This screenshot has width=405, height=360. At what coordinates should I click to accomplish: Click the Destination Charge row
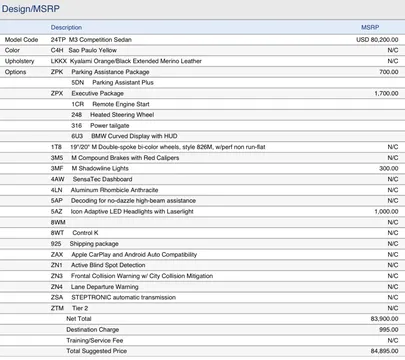point(202,330)
